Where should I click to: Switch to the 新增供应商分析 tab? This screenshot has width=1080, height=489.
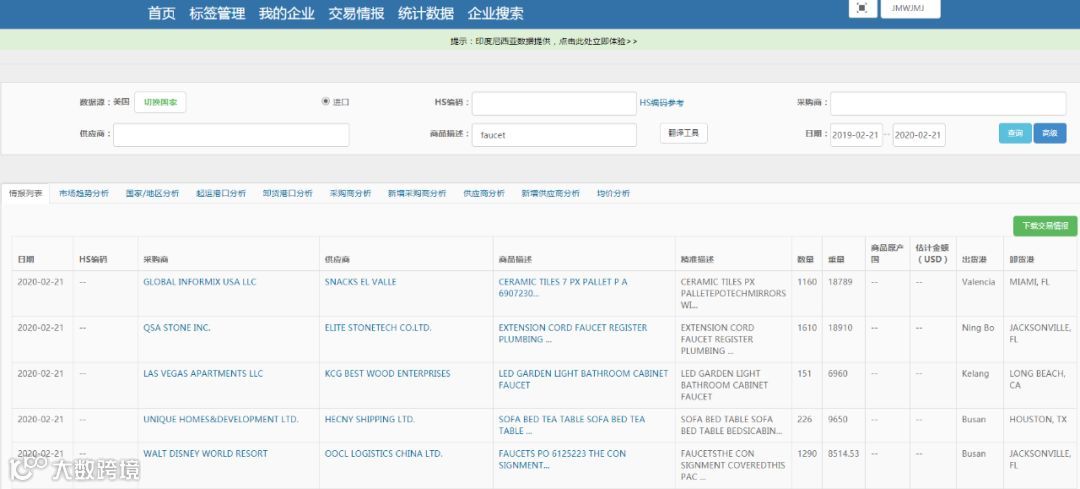[x=550, y=194]
